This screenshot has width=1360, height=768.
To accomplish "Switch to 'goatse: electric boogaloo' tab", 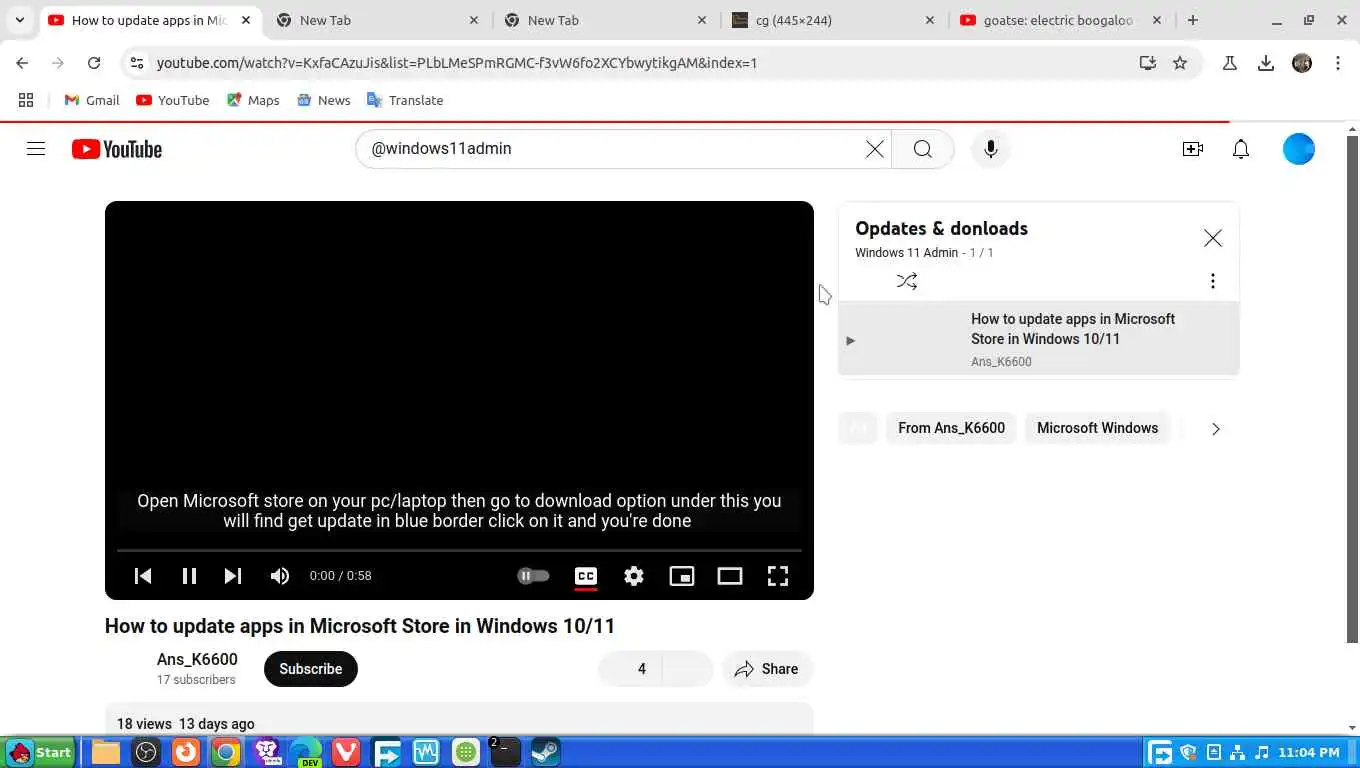I will tap(1059, 20).
